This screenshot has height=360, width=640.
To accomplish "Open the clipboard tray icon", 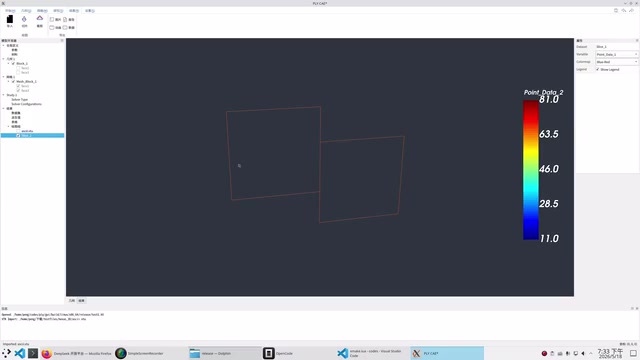I will [552, 353].
